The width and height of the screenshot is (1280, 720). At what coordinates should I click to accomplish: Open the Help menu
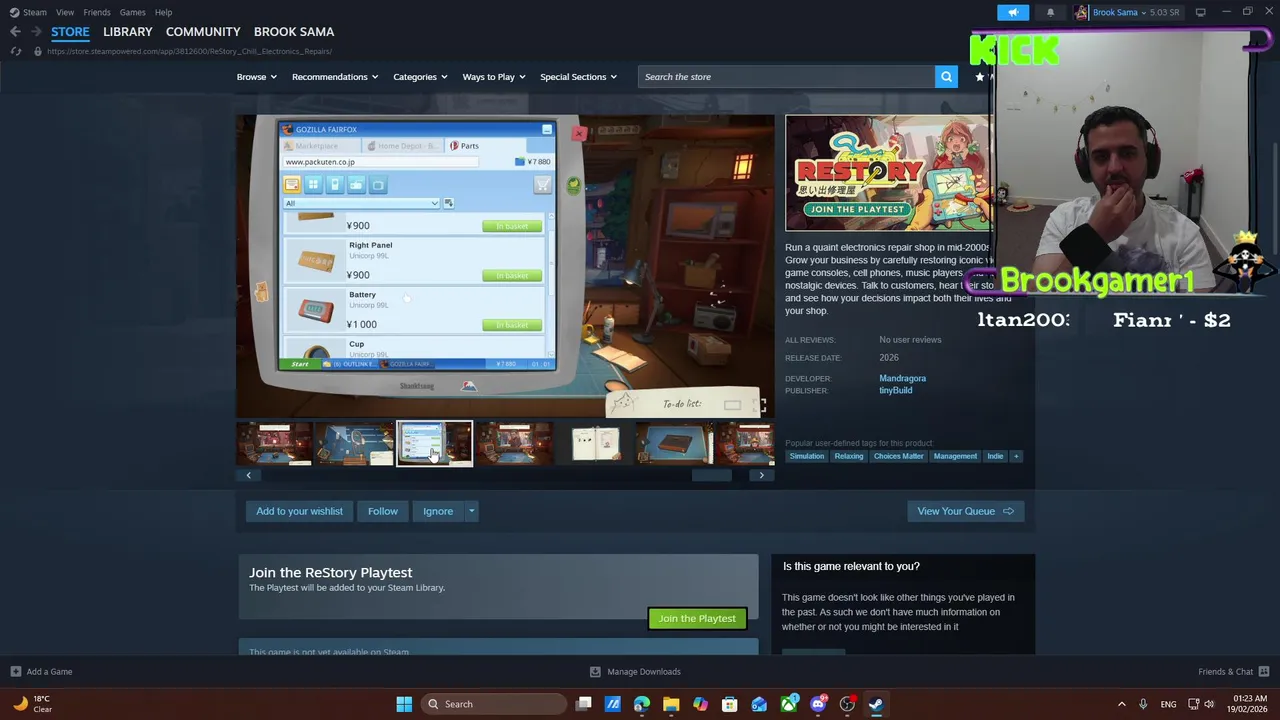[x=163, y=12]
